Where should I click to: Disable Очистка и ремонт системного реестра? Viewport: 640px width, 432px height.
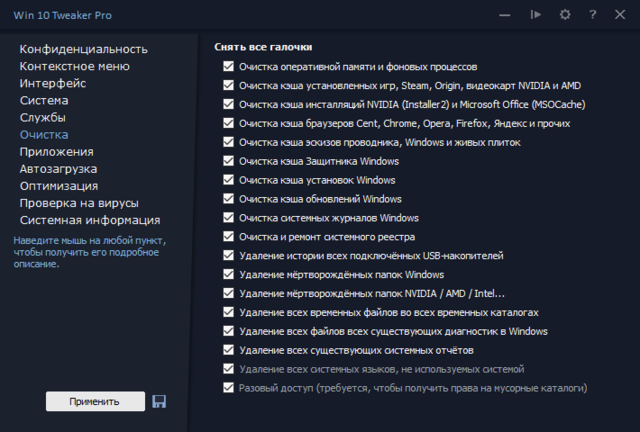pos(229,237)
